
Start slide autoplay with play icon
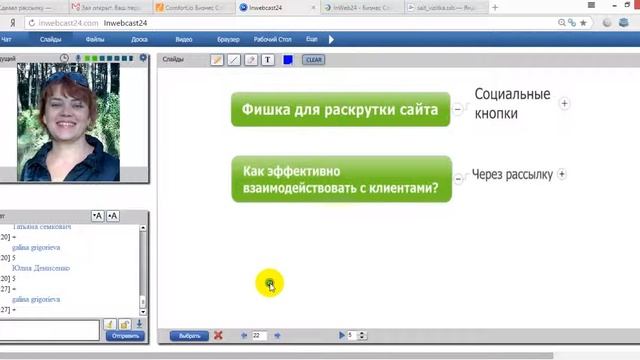point(342,335)
